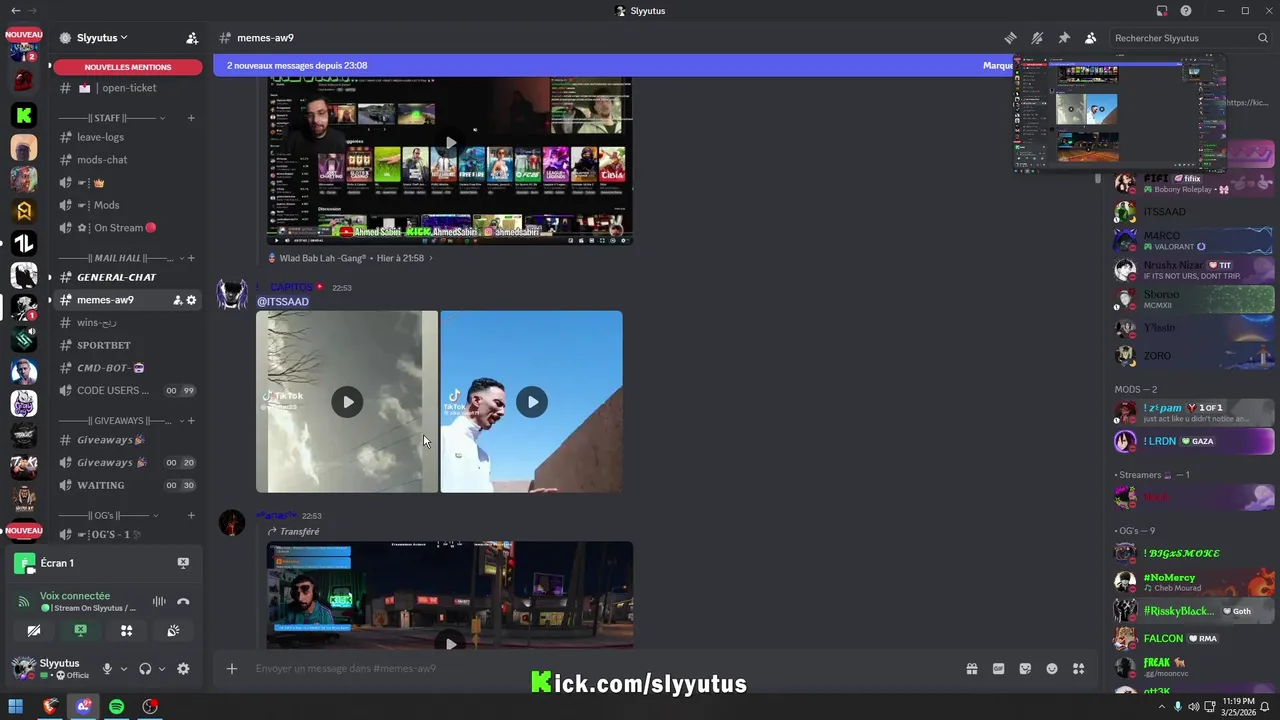Open the Windows Start menu
The image size is (1280, 720).
click(16, 707)
